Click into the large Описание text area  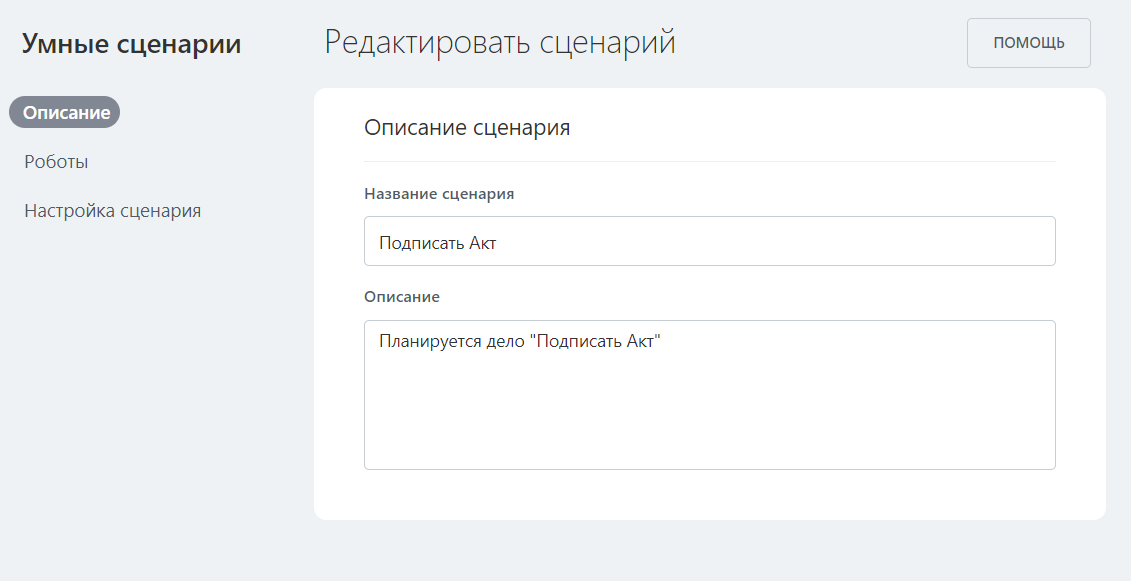pos(709,394)
